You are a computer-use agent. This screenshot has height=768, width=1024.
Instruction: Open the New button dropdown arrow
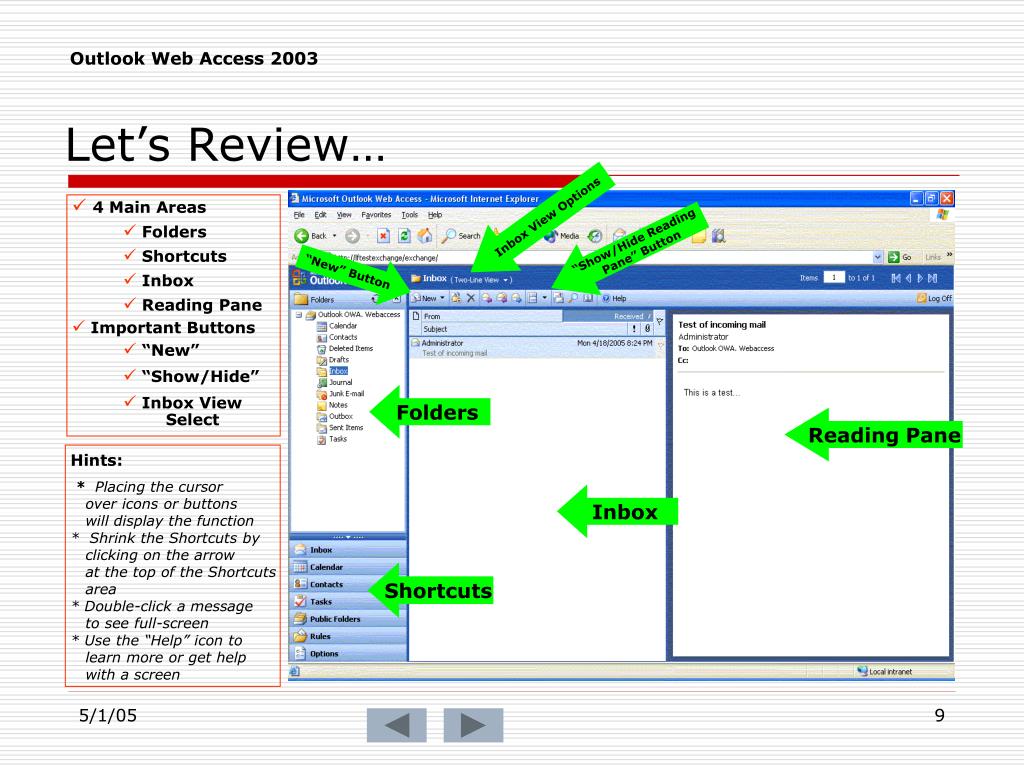click(442, 298)
